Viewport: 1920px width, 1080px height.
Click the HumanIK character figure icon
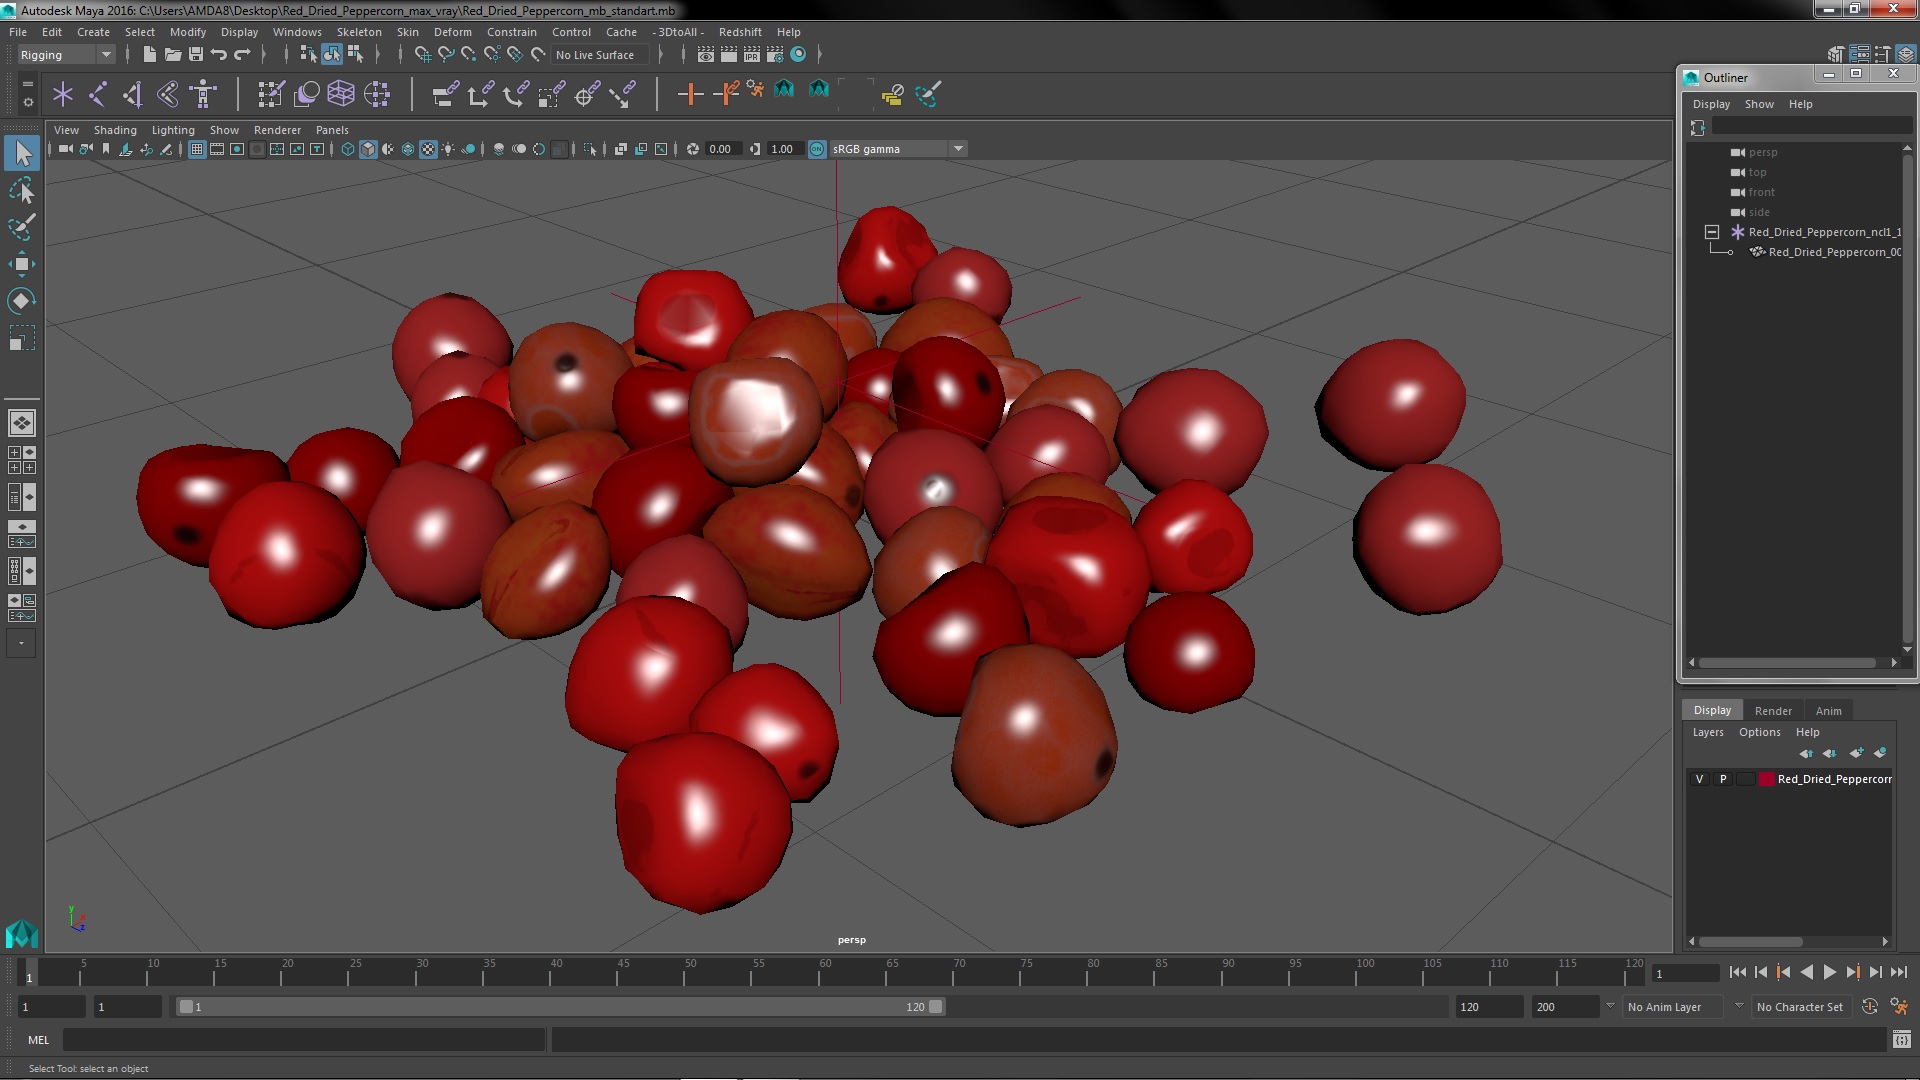[x=203, y=94]
